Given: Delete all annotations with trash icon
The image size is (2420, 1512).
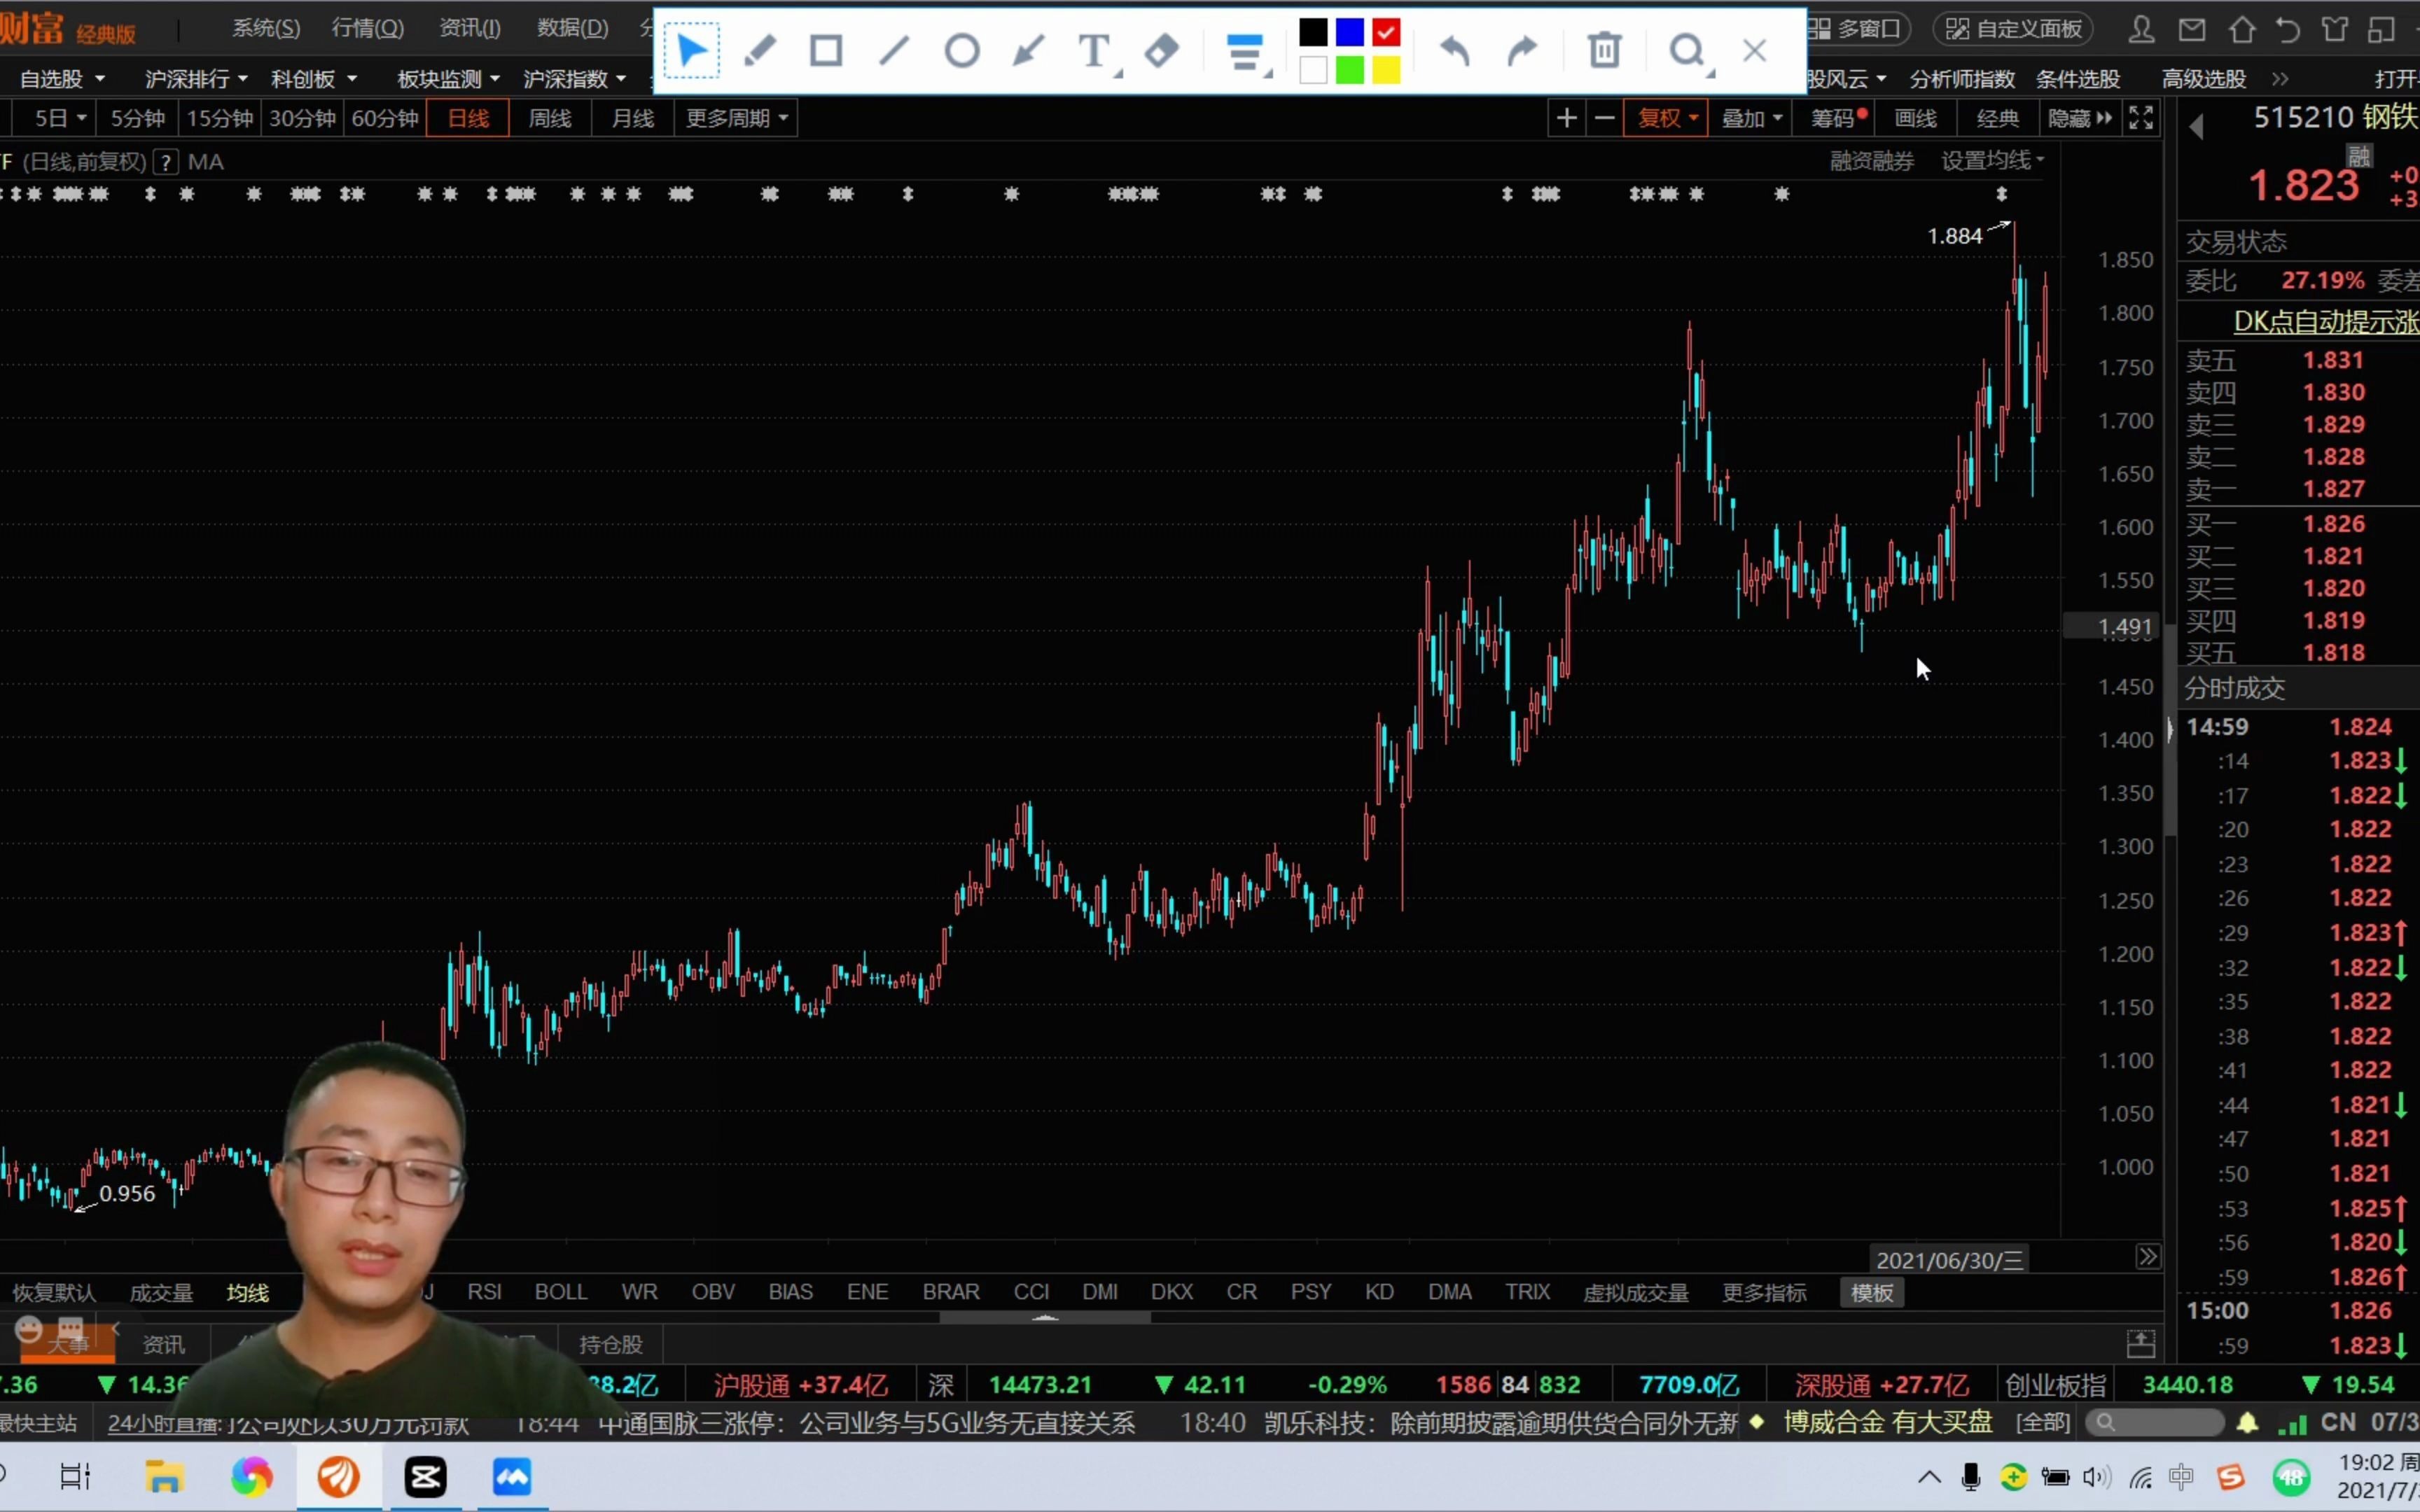Looking at the screenshot, I should tap(1605, 50).
